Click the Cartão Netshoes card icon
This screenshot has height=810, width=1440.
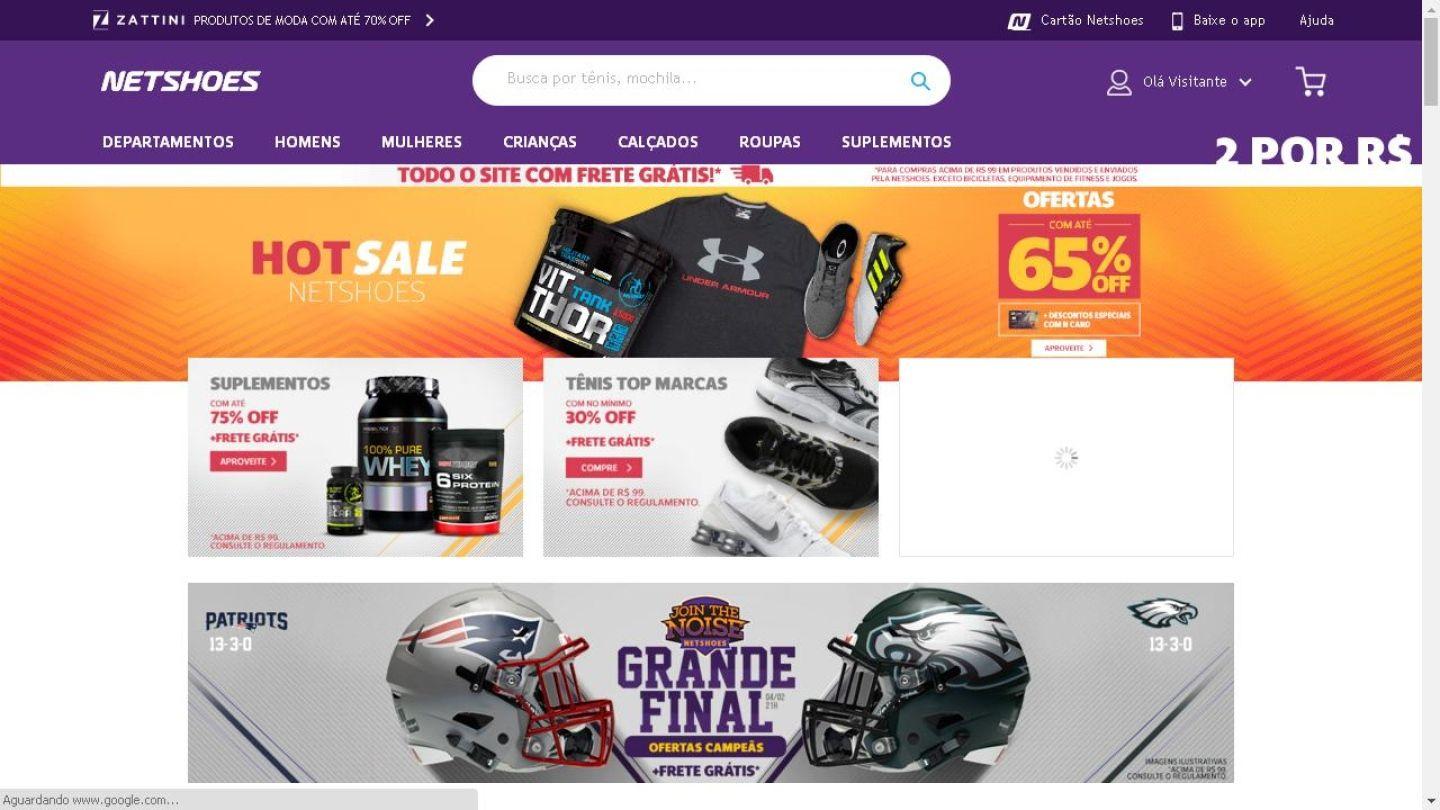click(1019, 21)
